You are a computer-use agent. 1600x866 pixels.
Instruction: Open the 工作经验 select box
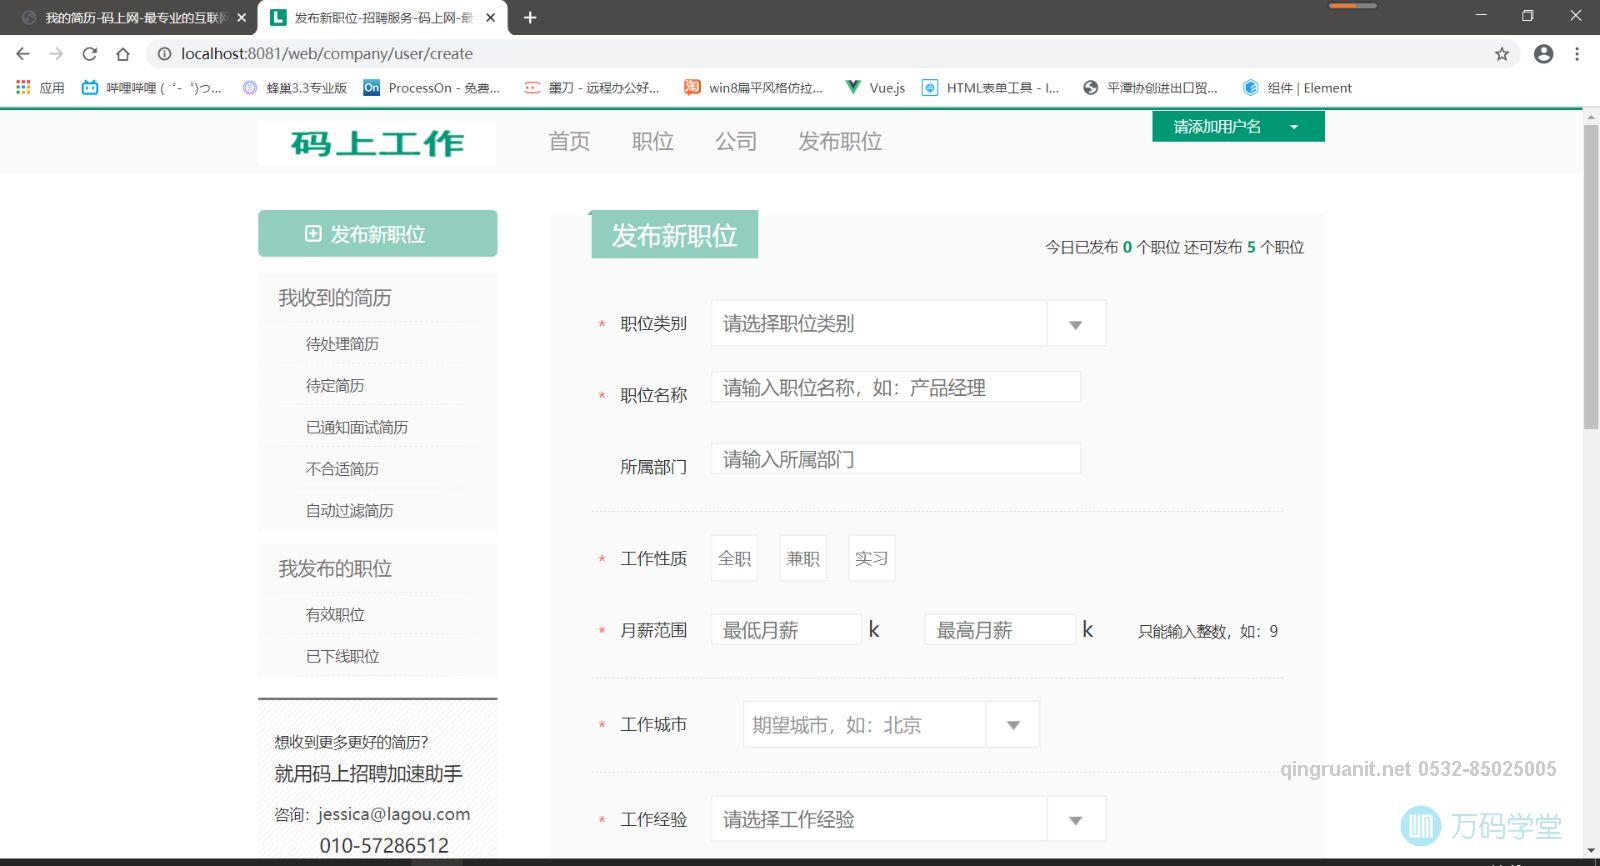tap(908, 819)
